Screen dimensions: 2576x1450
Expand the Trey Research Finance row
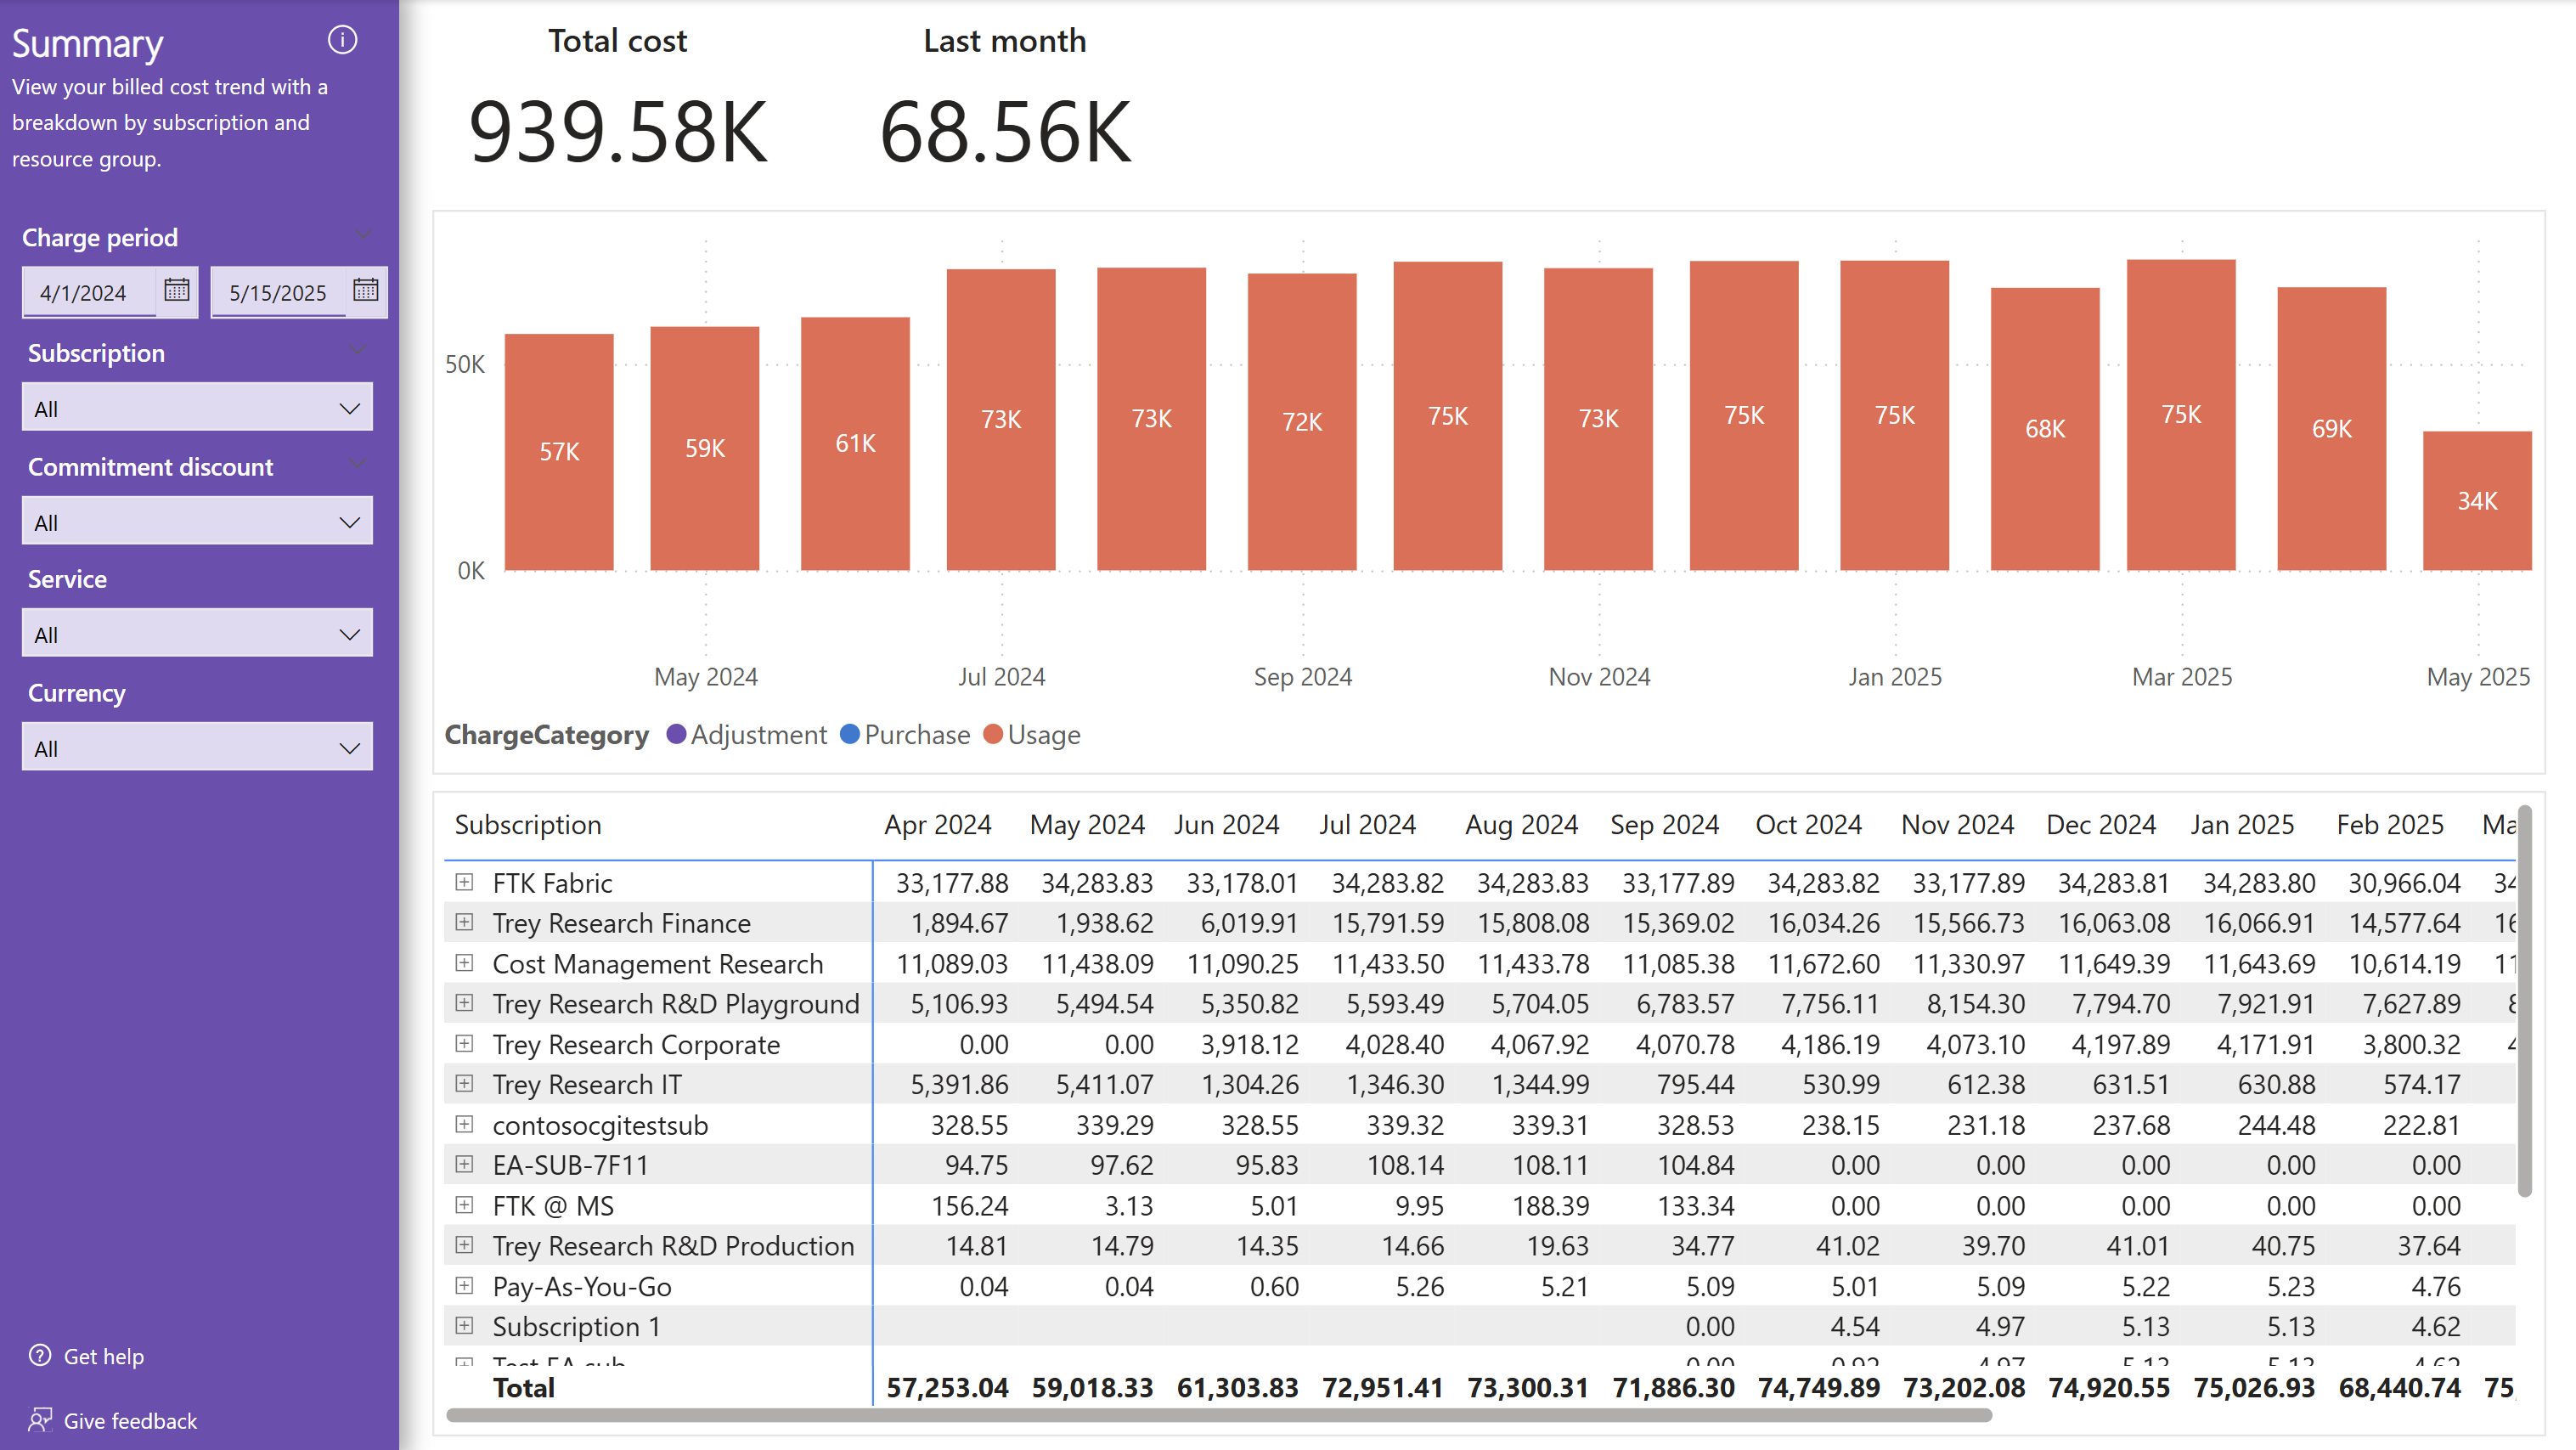click(464, 922)
